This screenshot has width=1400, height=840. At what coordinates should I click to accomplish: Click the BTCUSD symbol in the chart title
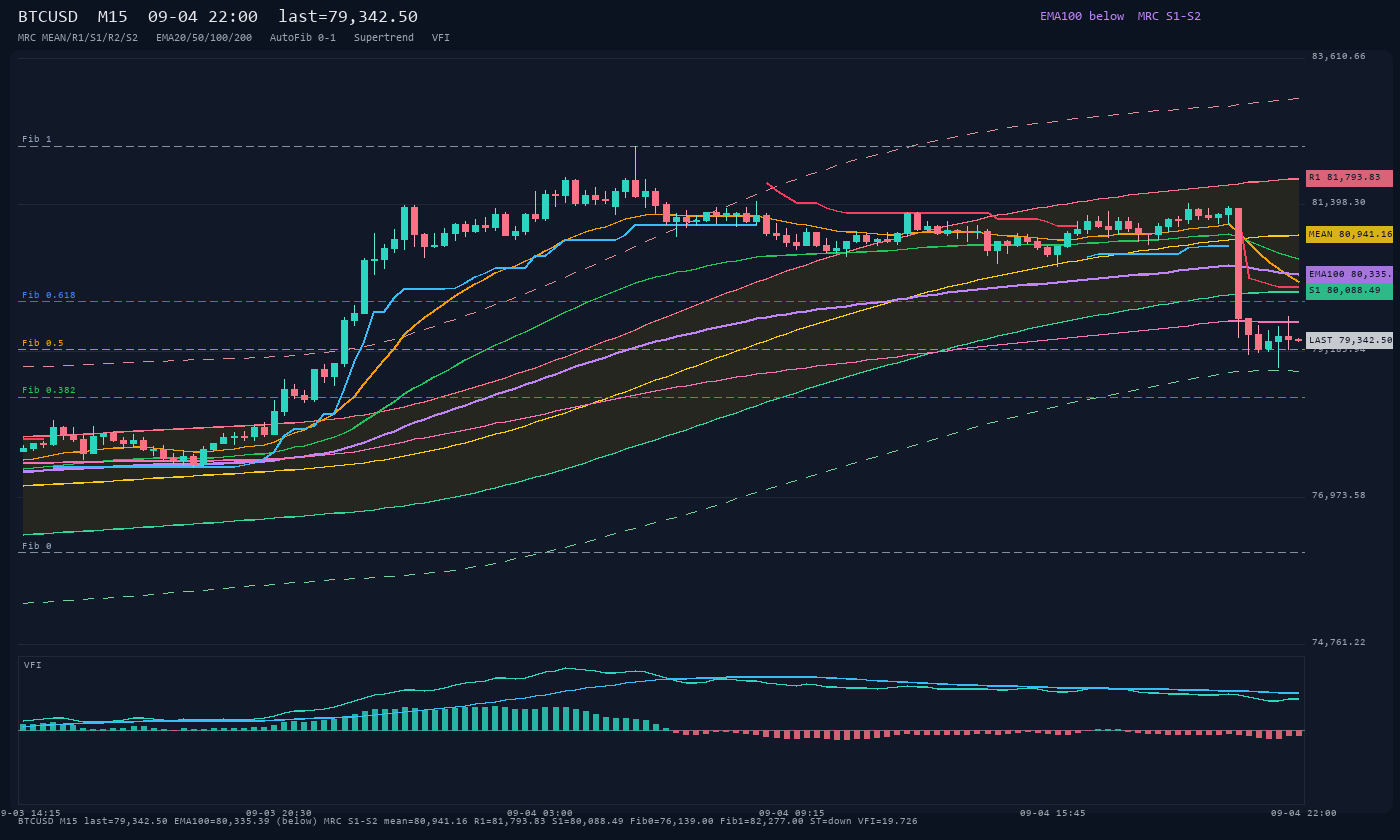coord(48,16)
